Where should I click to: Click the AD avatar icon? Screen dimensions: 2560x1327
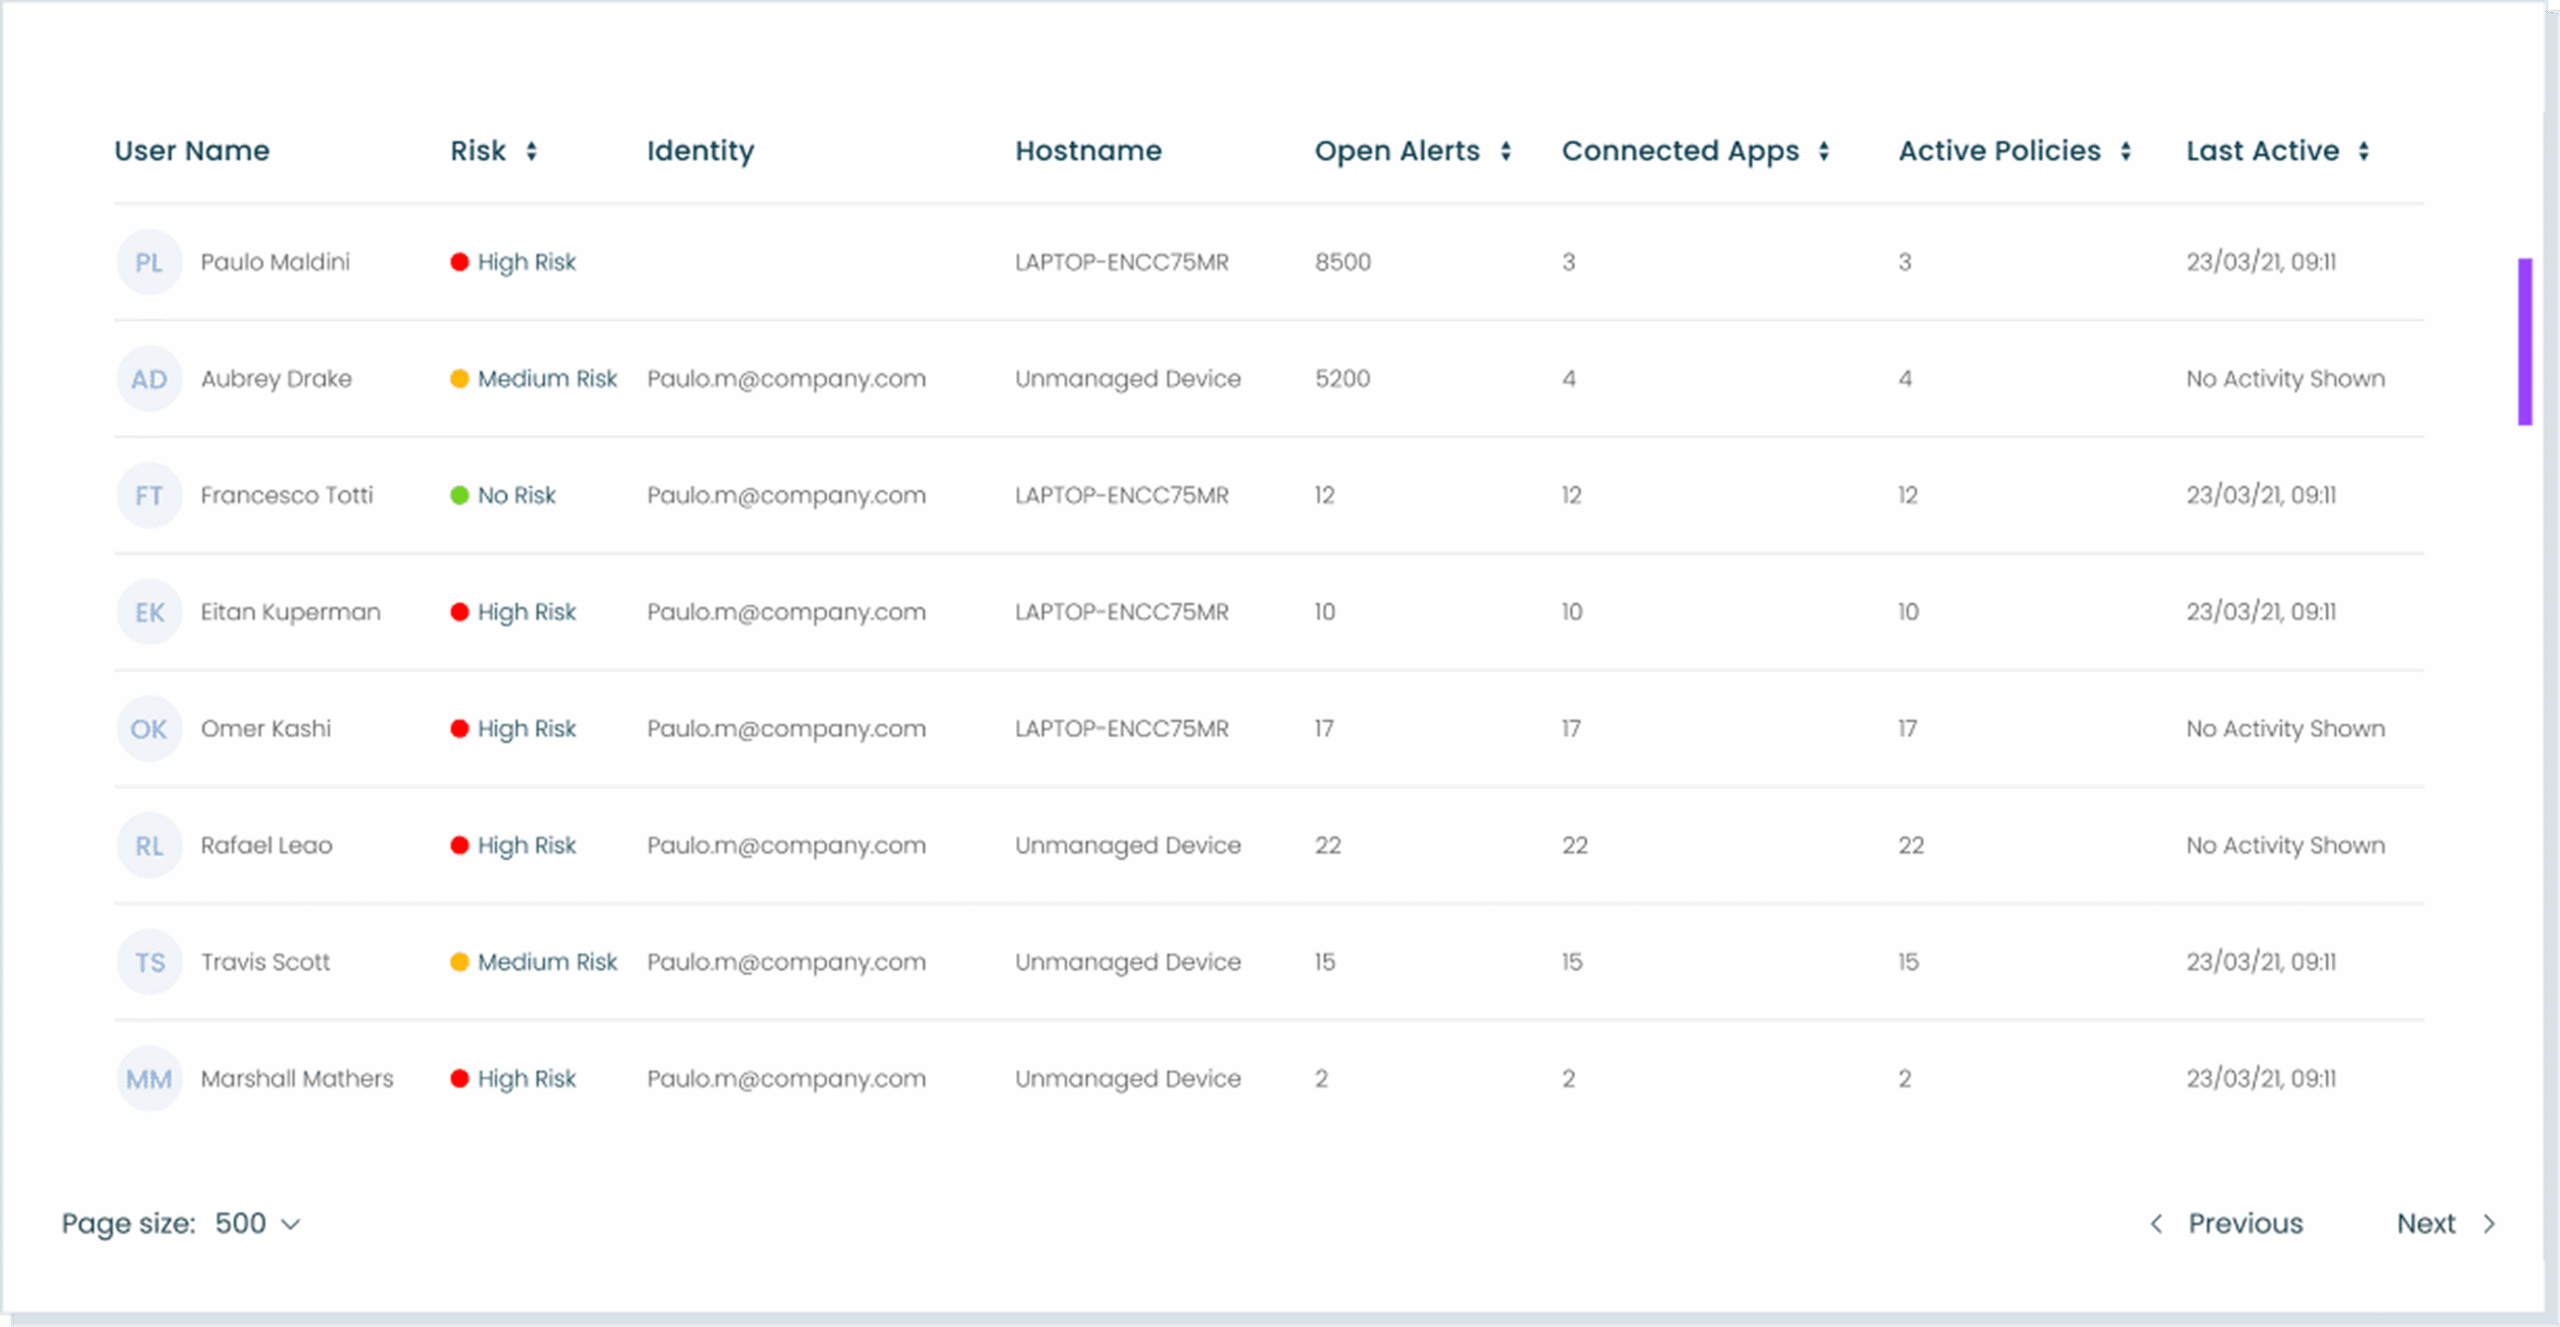pyautogui.click(x=149, y=379)
